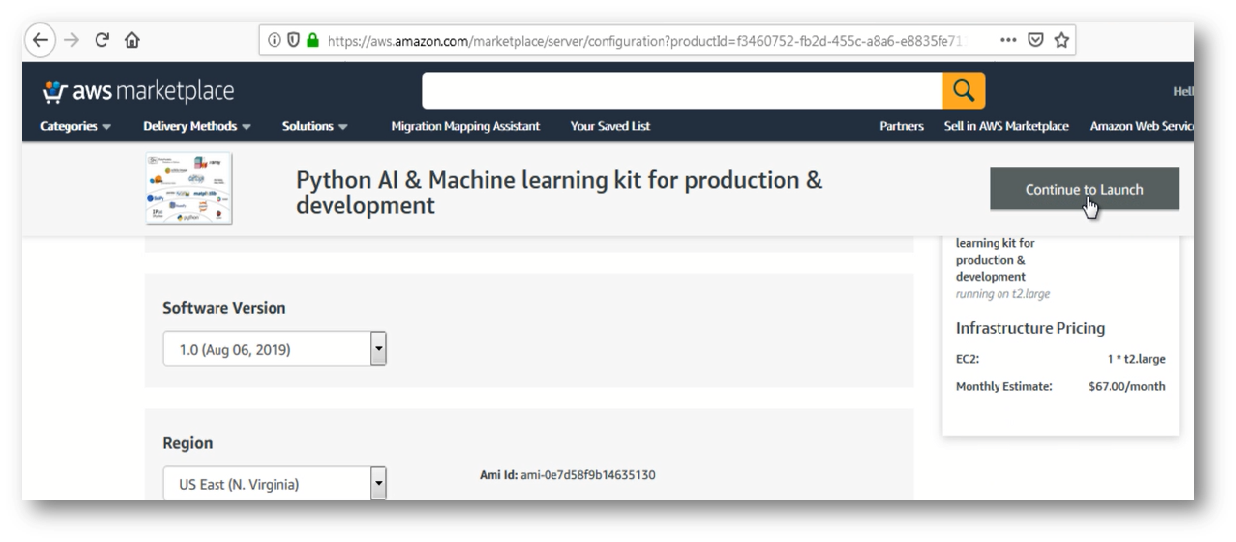Click the Marketplace search input field
Image resolution: width=1236 pixels, height=542 pixels.
(x=682, y=91)
